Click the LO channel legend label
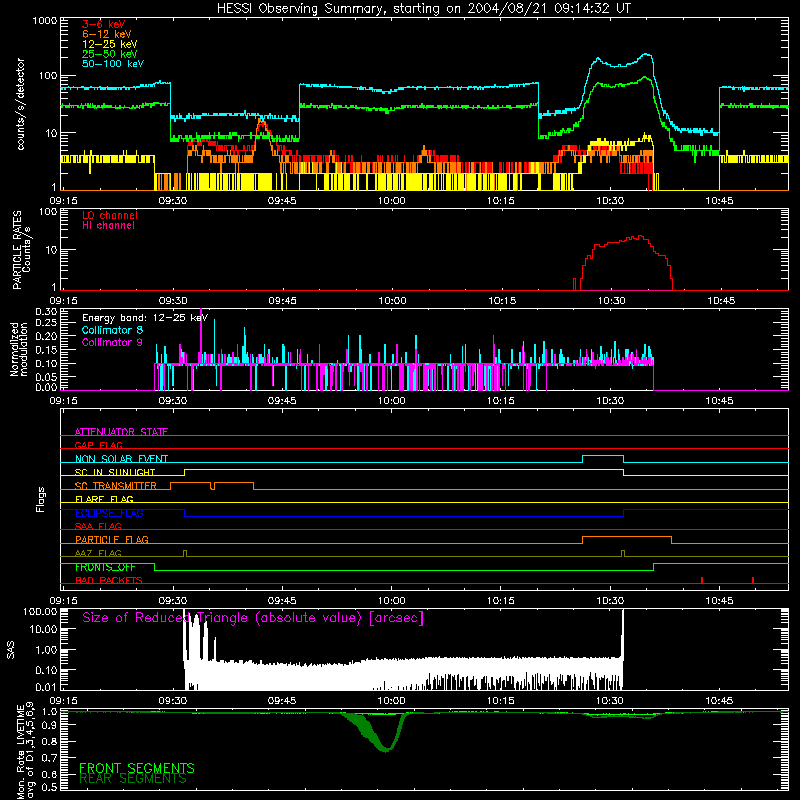 click(x=110, y=215)
